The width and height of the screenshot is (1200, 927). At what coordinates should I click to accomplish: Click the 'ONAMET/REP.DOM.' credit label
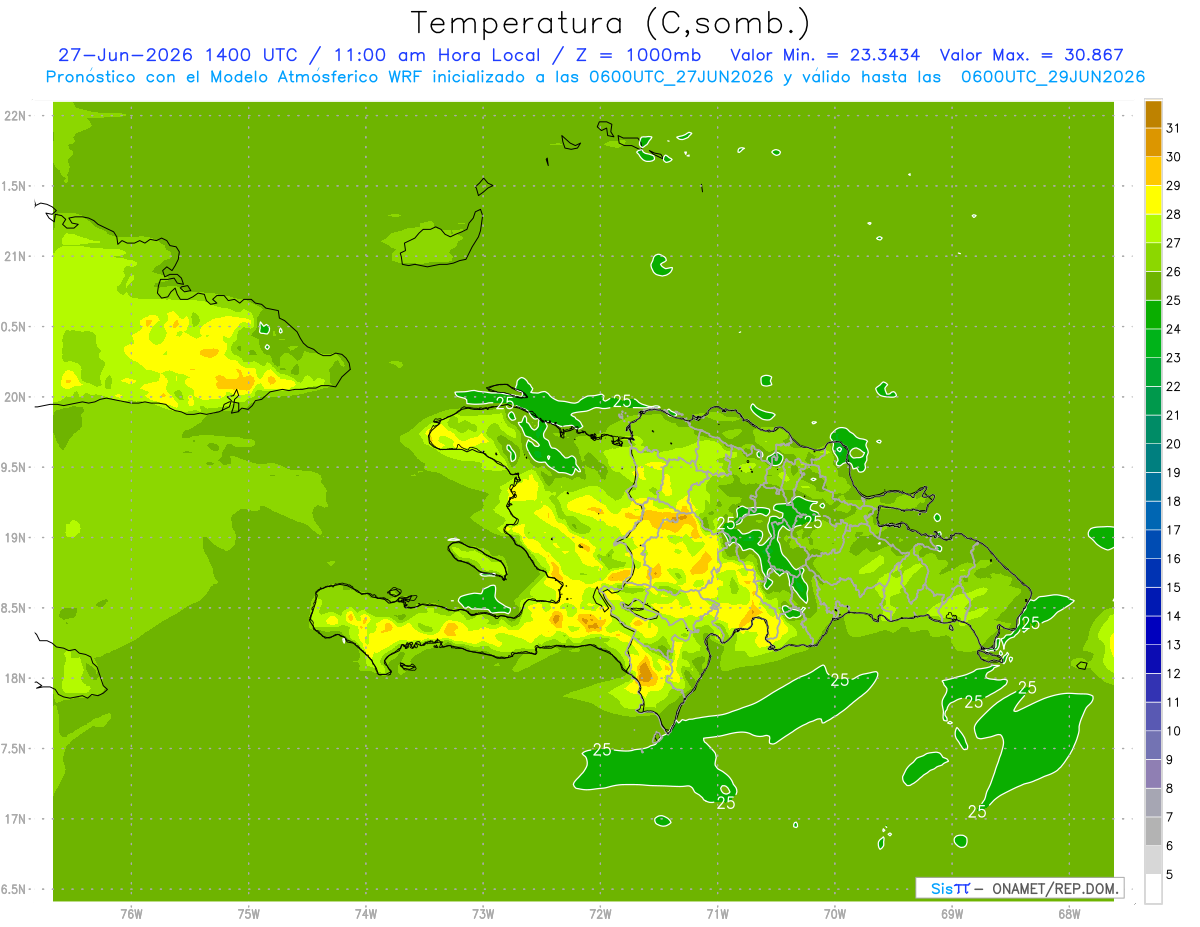1054,888
